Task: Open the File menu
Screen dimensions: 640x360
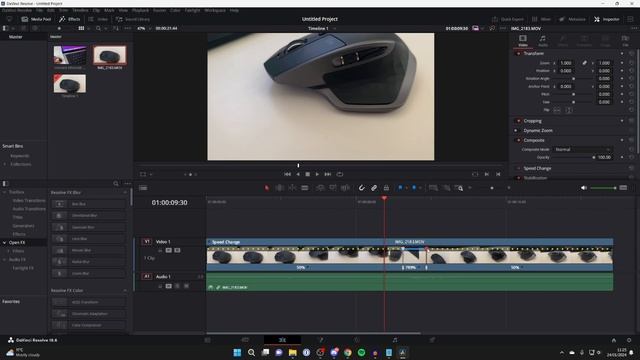Action: (x=40, y=10)
